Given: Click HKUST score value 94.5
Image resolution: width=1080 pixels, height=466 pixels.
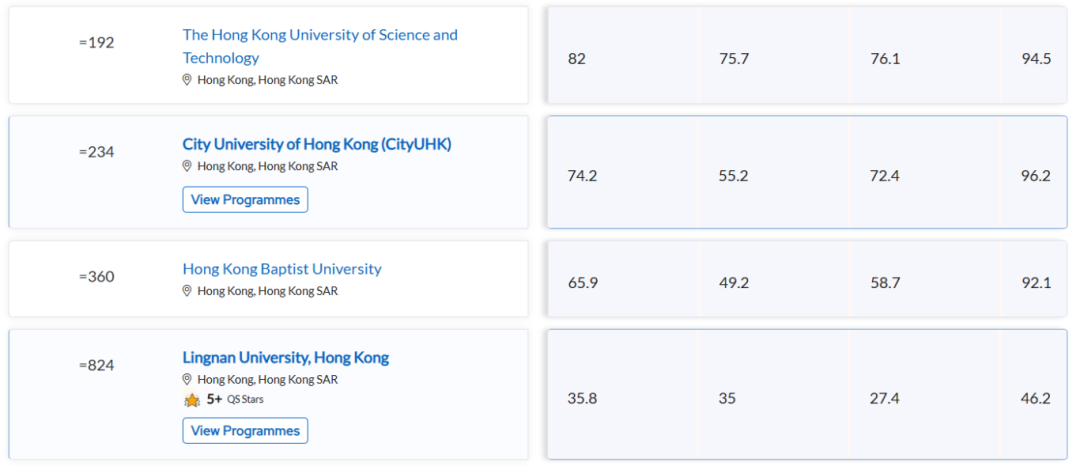Looking at the screenshot, I should coord(1036,59).
